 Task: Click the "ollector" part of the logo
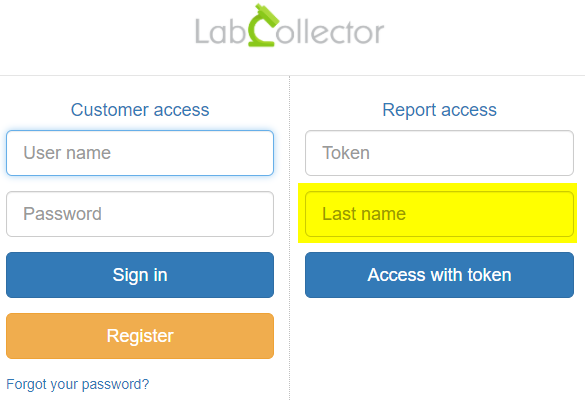tap(330, 32)
